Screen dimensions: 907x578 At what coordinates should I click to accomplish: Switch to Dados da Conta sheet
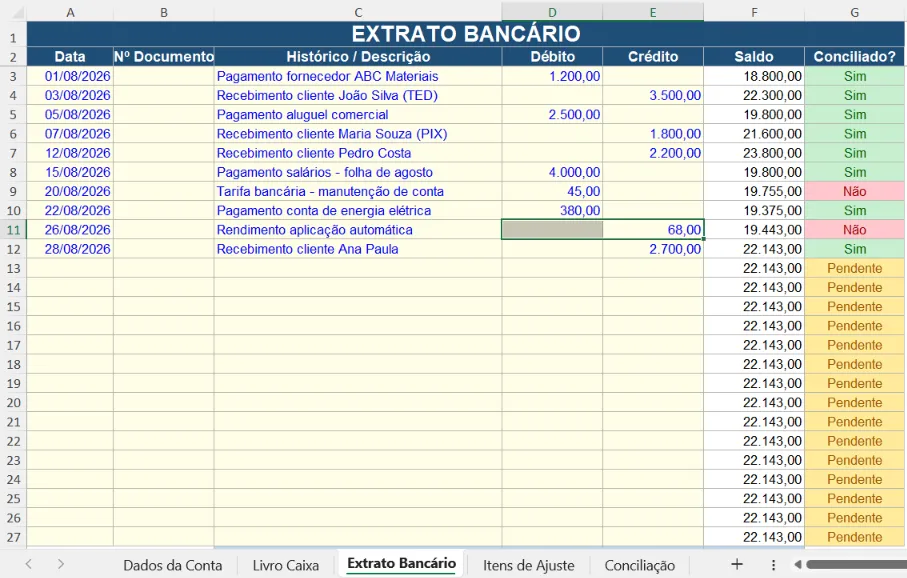pos(172,565)
